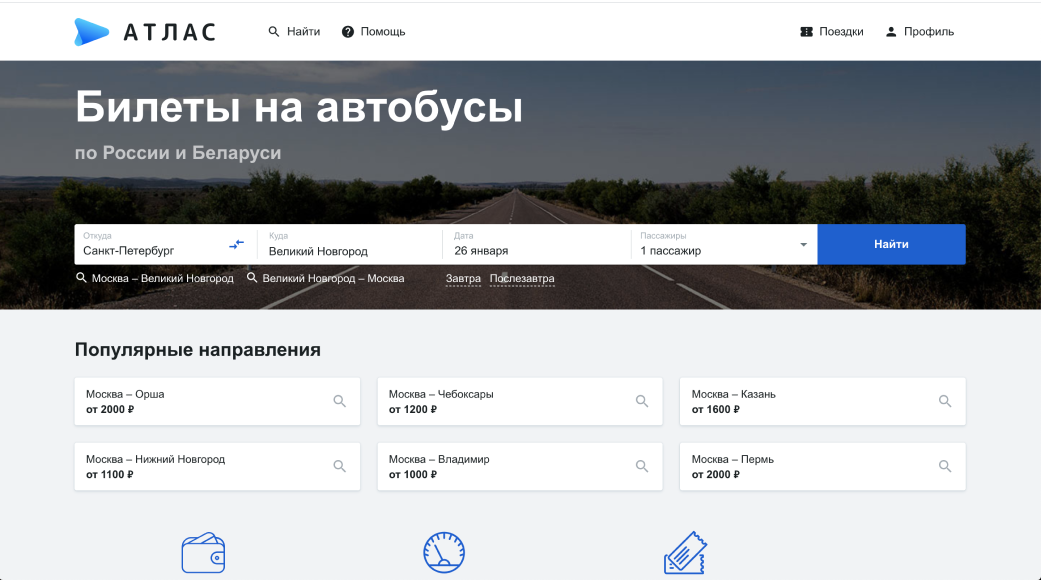
Task: Click the price от 1200 ₽
Action: point(413,409)
